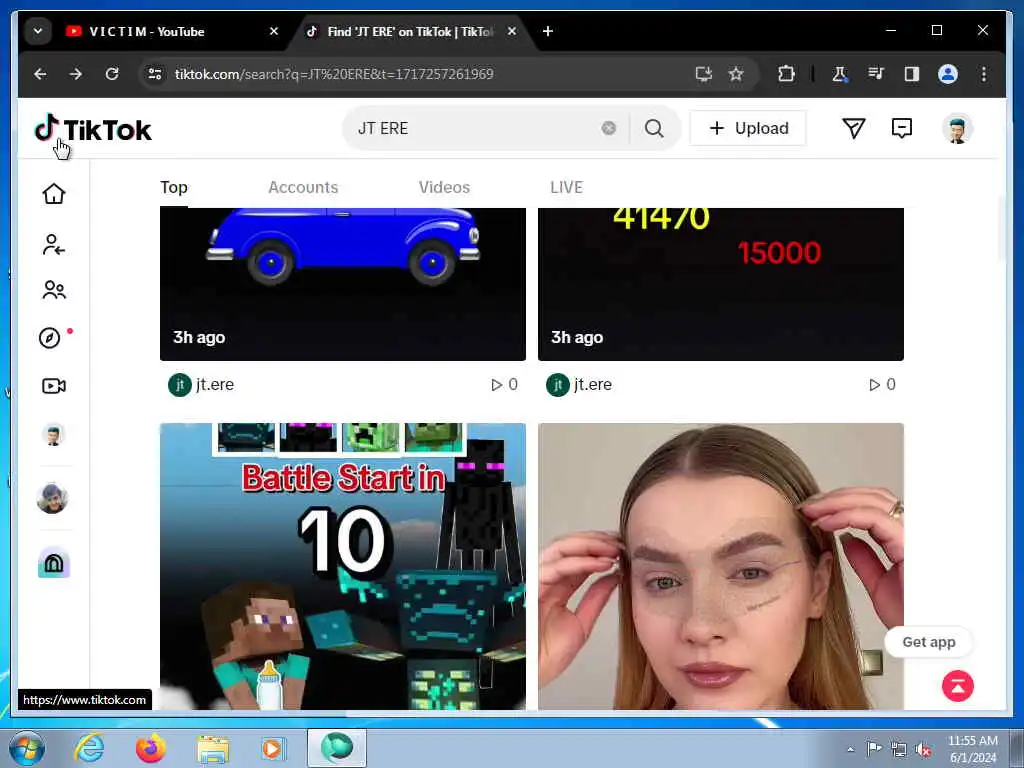Open the followed account avatar in sidebar
Viewport: 1024px width, 768px height.
[x=52, y=498]
